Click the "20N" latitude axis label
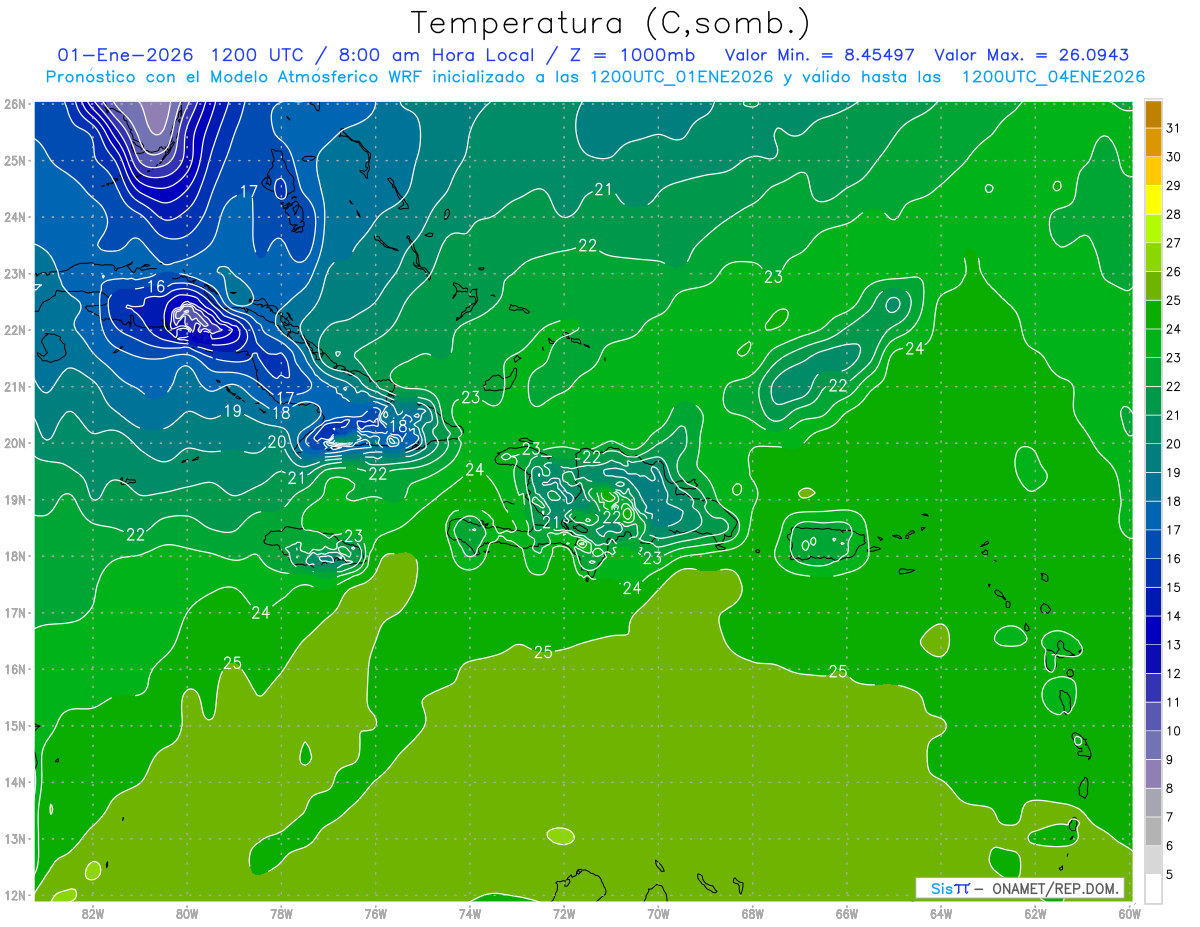1200x927 pixels. pyautogui.click(x=14, y=443)
